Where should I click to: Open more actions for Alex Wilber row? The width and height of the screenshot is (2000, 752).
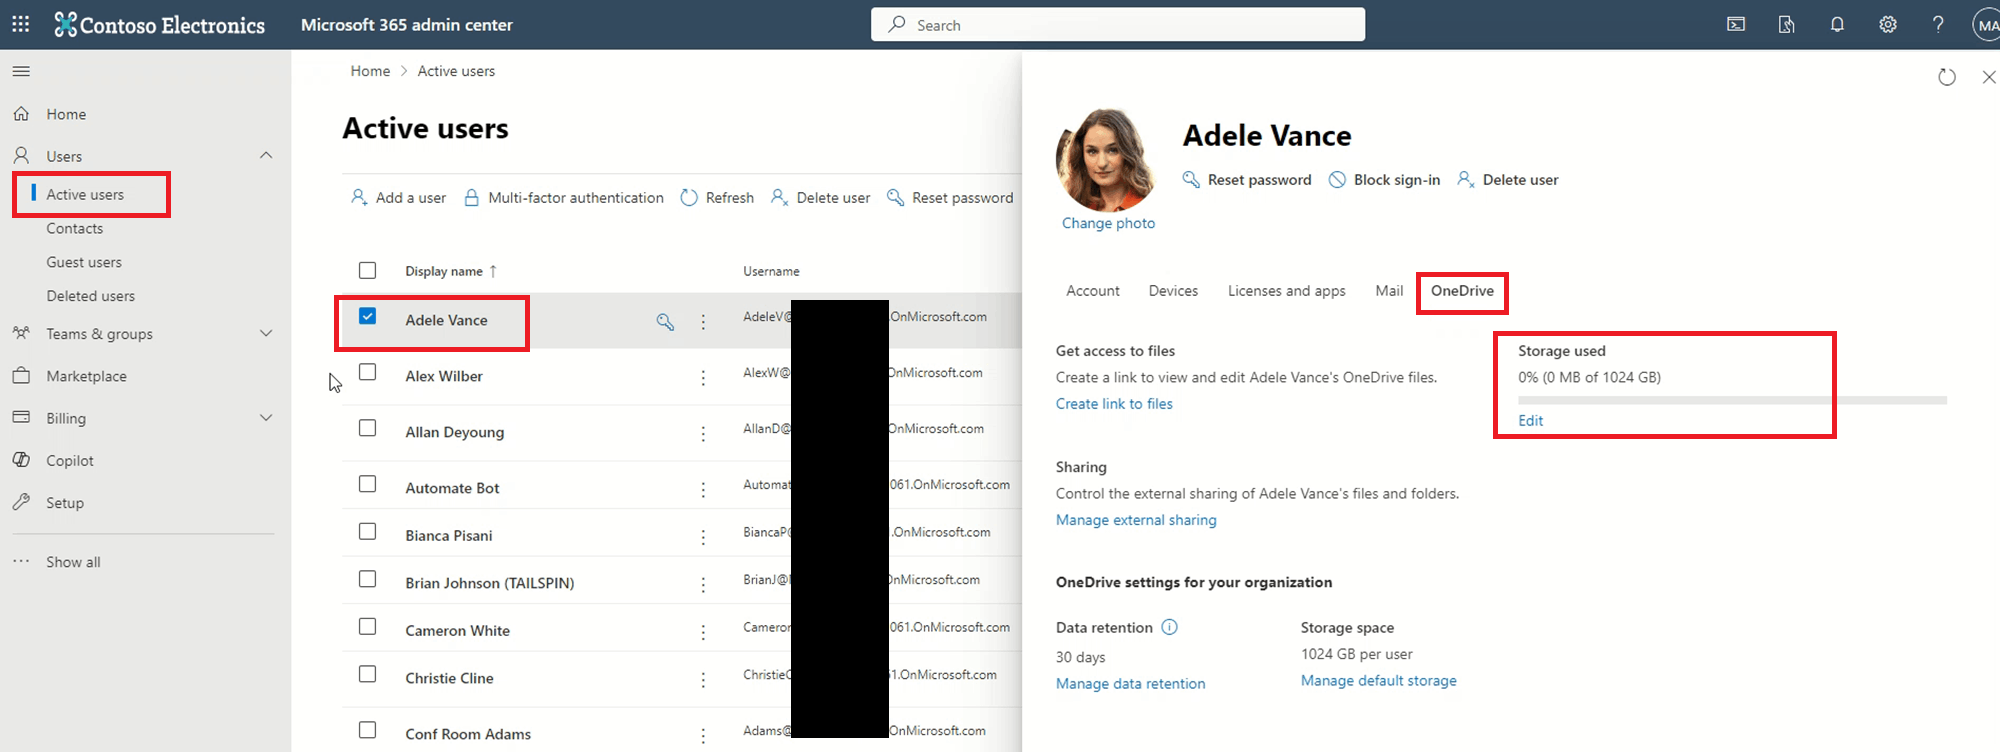pyautogui.click(x=703, y=377)
